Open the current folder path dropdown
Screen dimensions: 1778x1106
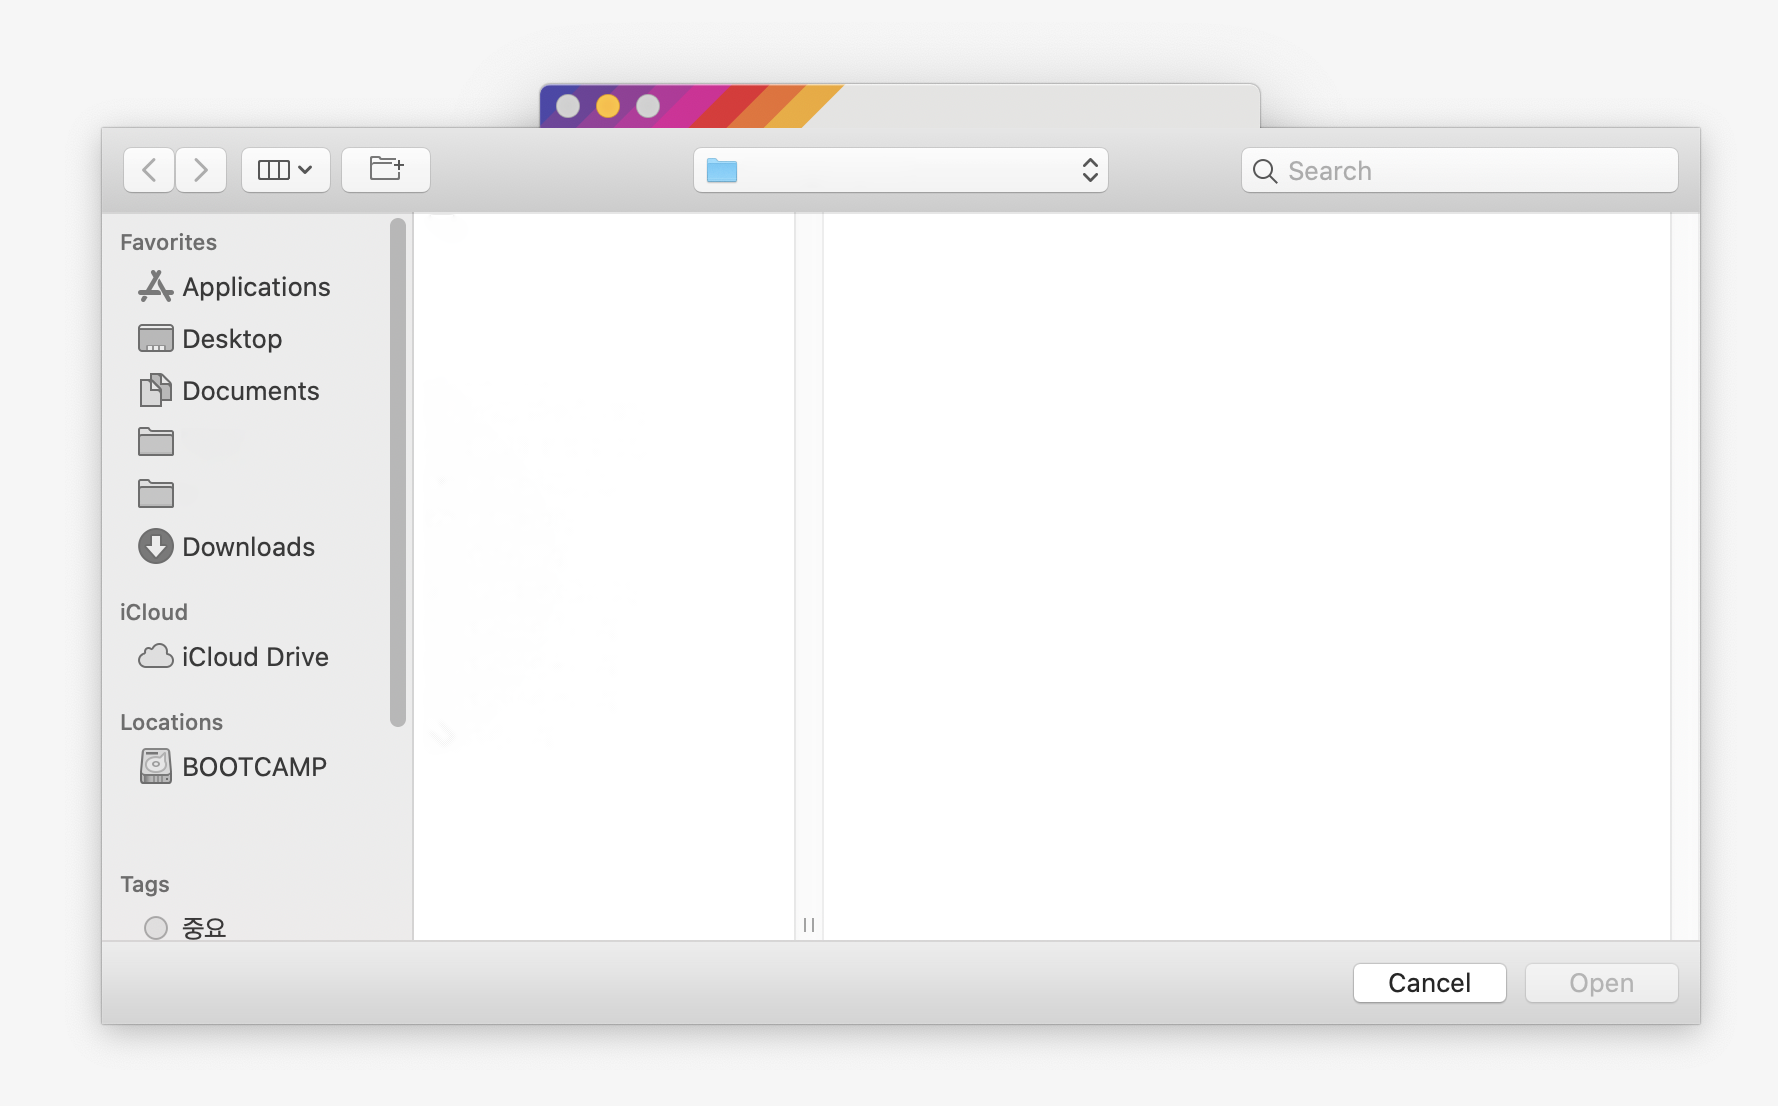(x=900, y=170)
